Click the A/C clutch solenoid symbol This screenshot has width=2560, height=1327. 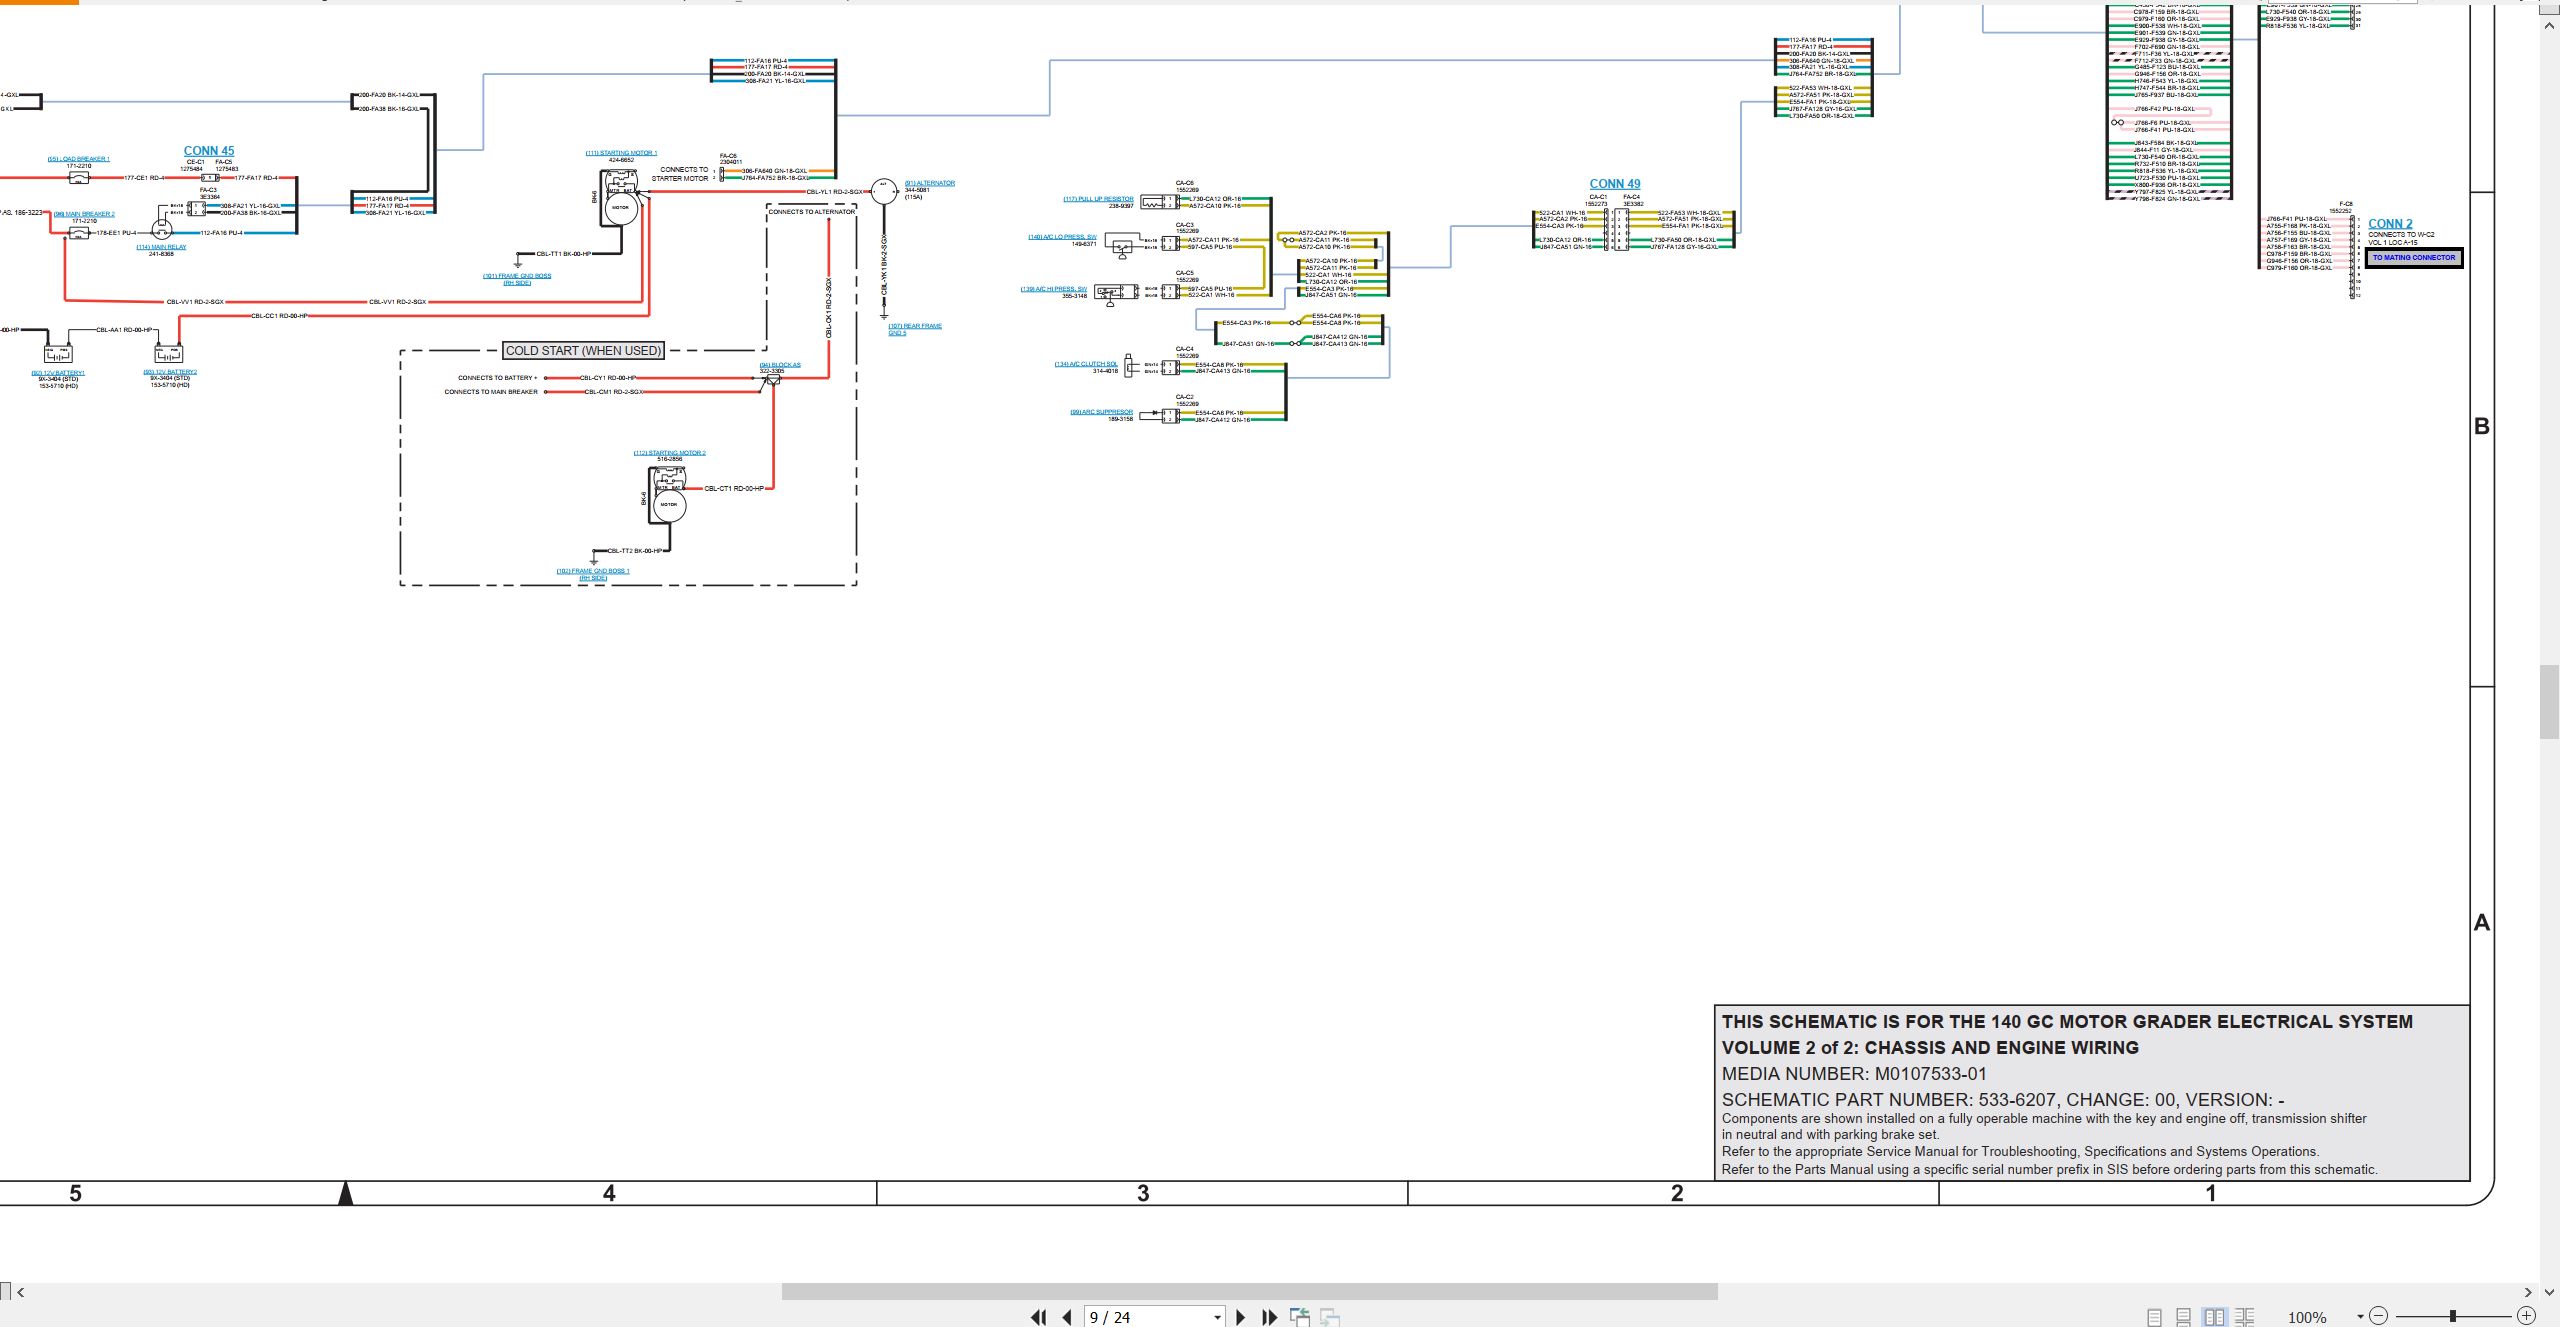point(1129,367)
